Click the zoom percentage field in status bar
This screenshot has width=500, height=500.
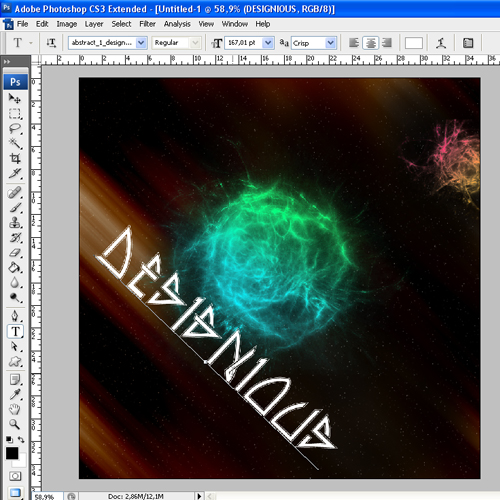coord(47,497)
